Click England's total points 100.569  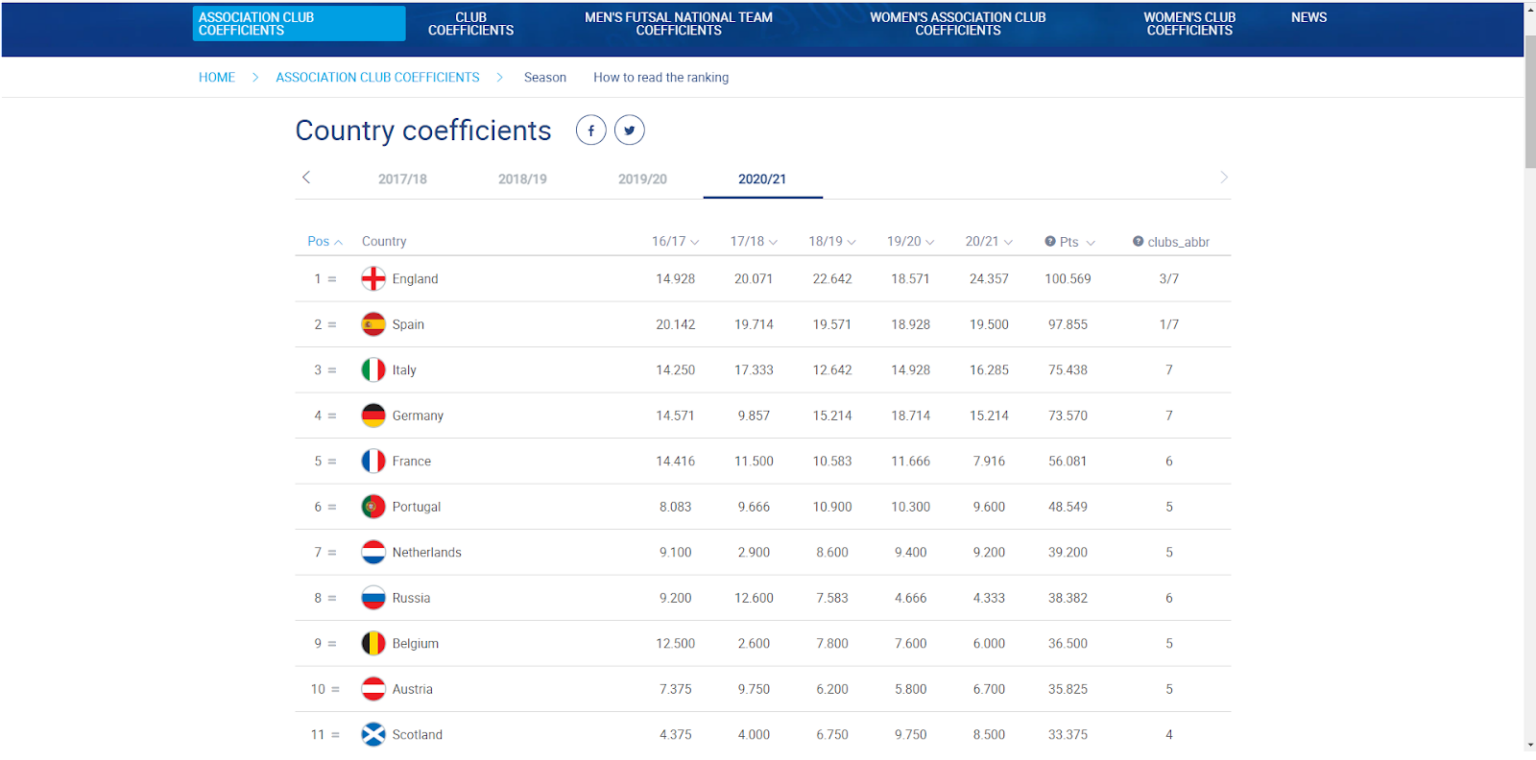(x=1066, y=279)
